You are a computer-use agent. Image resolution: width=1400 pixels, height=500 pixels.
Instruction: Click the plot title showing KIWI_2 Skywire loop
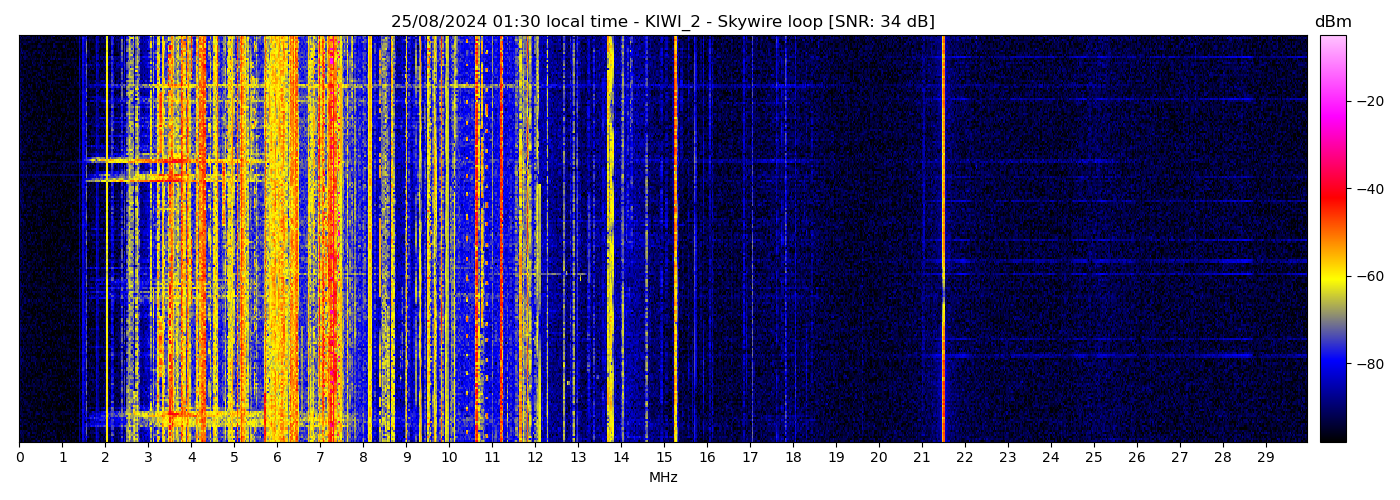[x=662, y=22]
